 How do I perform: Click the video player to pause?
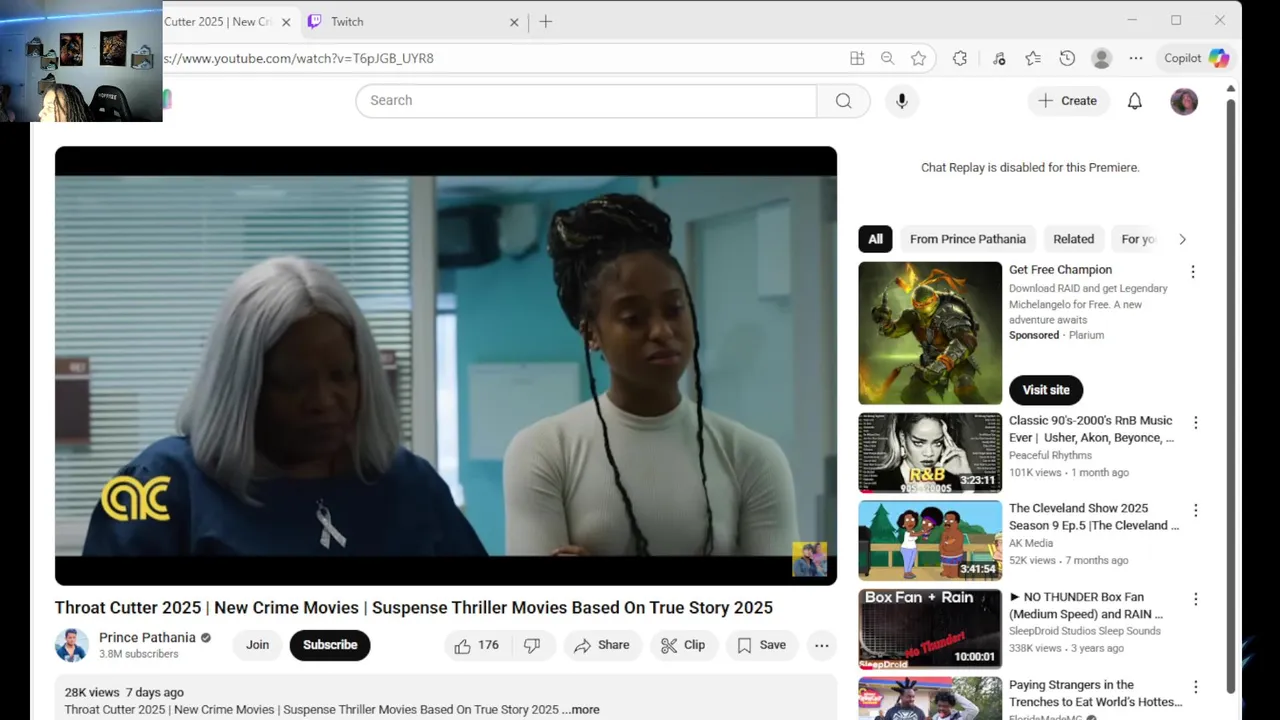446,365
